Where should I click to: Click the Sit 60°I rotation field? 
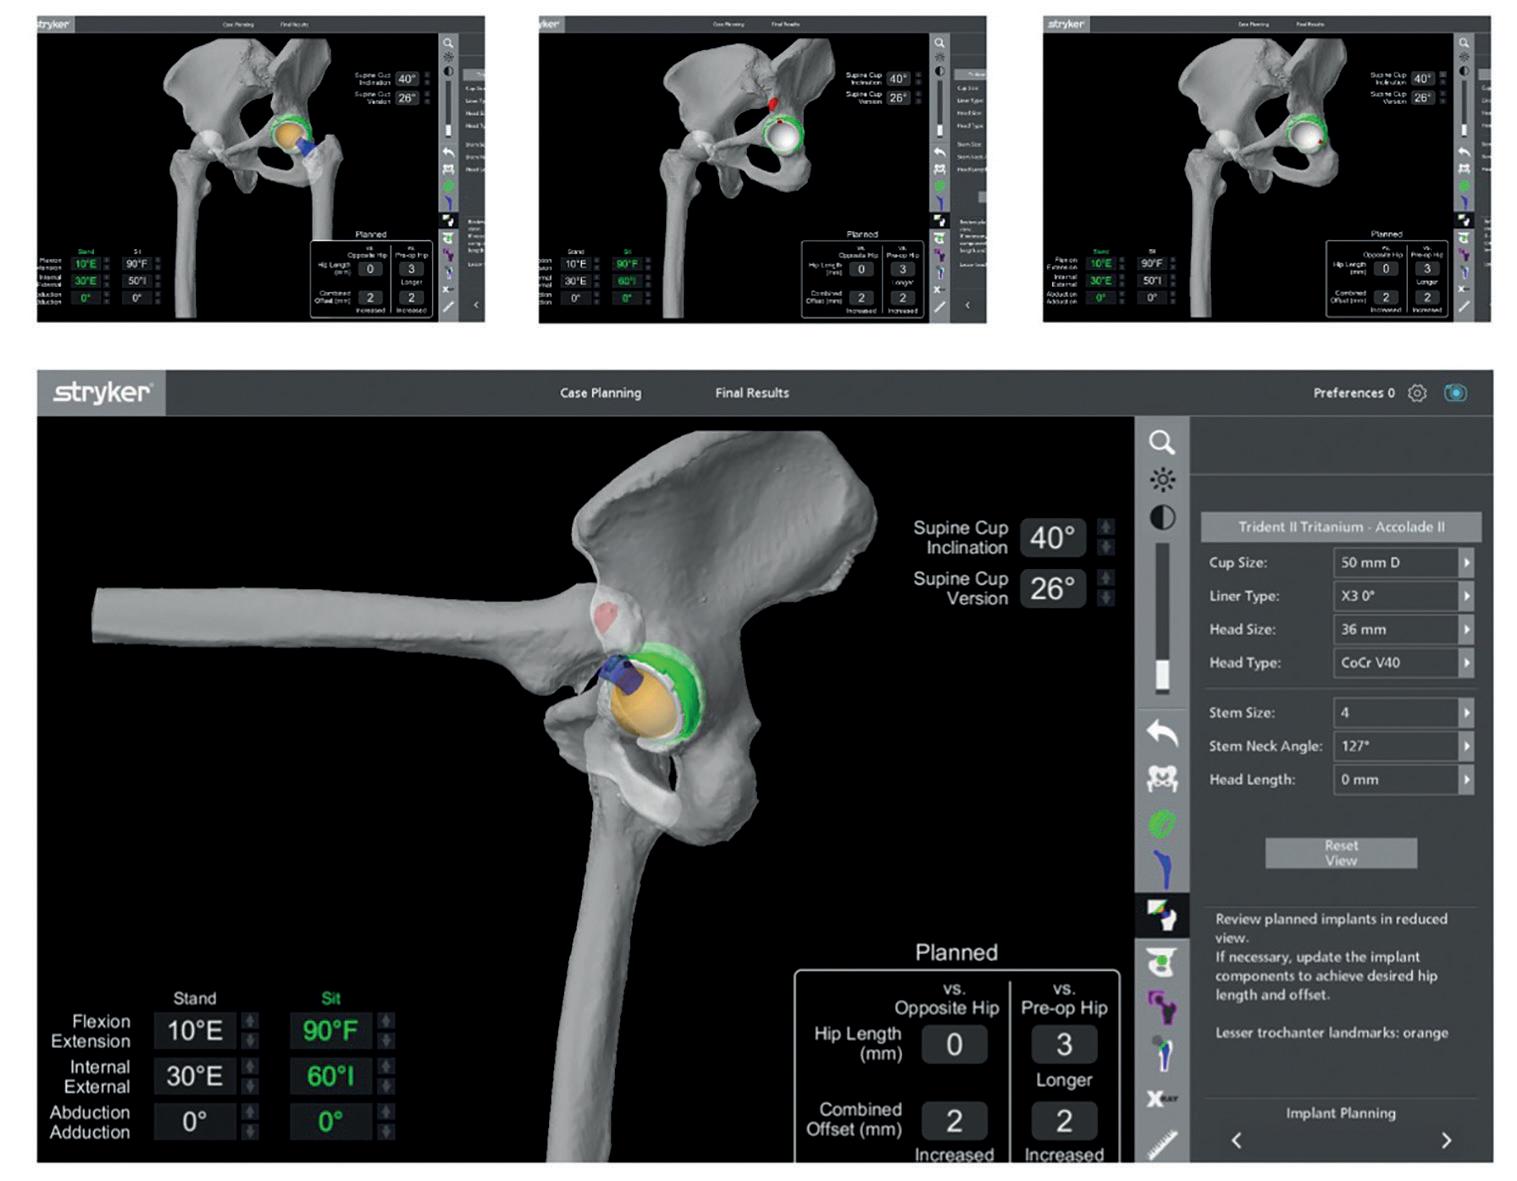[x=331, y=1076]
